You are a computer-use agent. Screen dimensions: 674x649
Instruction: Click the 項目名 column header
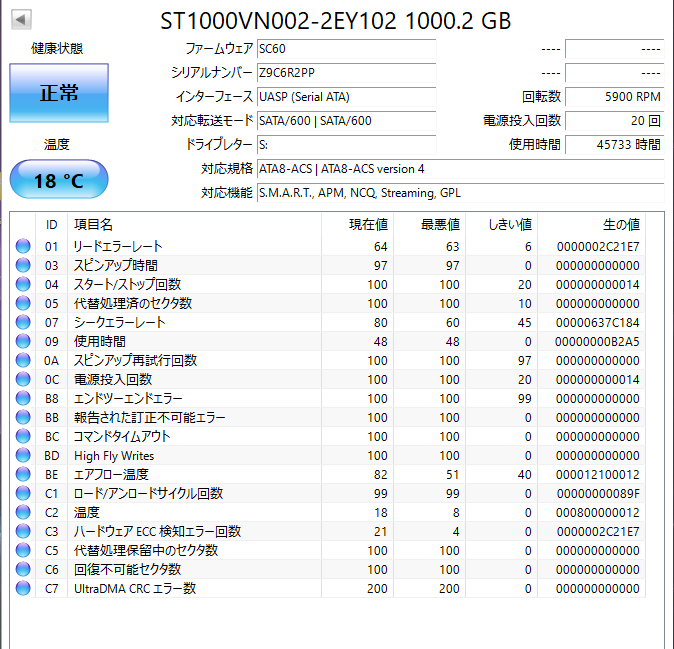coord(94,225)
